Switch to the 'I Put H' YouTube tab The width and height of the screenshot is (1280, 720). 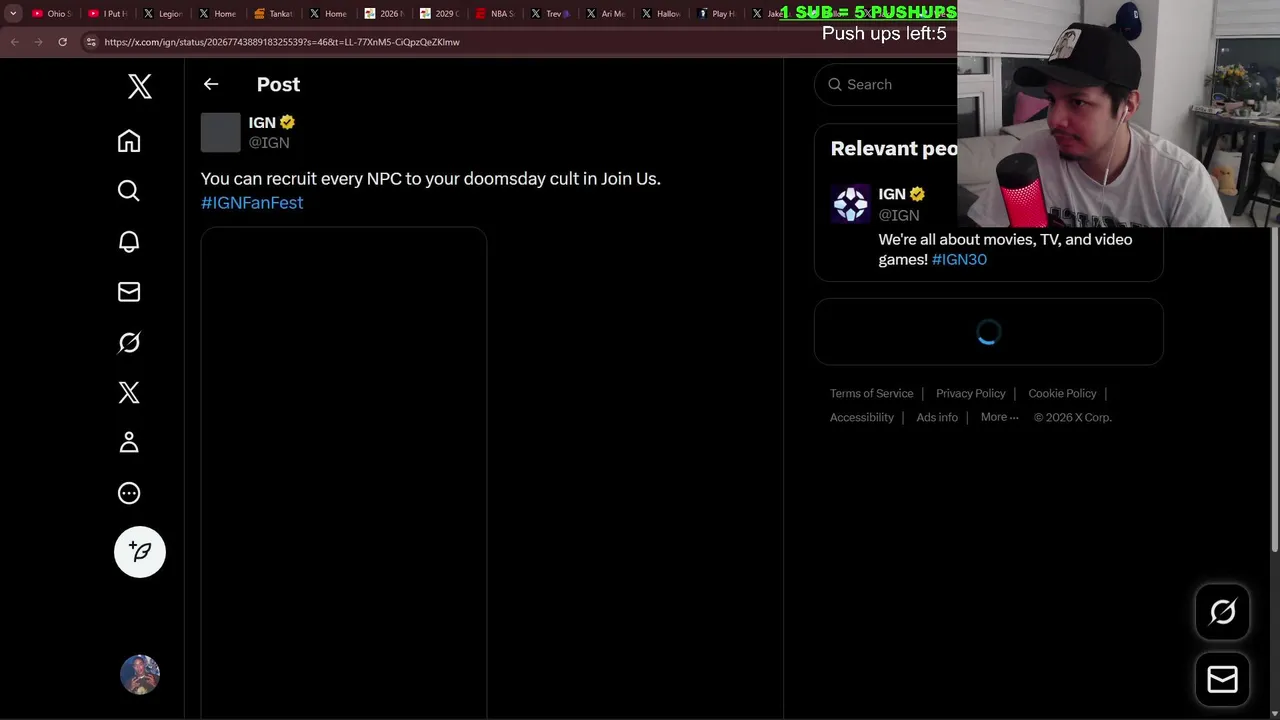pyautogui.click(x=108, y=14)
